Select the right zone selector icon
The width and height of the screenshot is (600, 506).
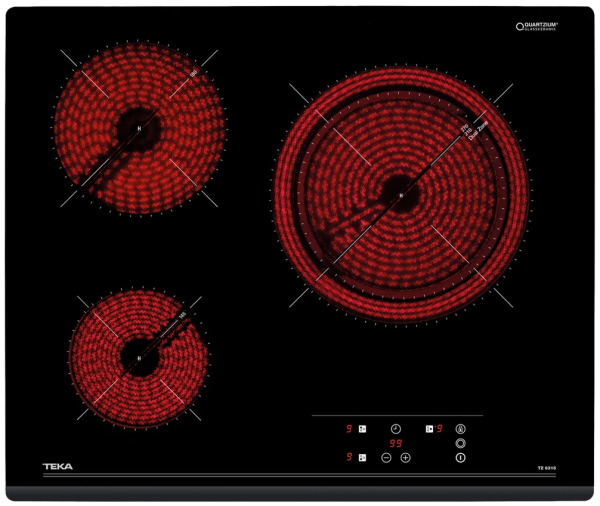coord(428,427)
